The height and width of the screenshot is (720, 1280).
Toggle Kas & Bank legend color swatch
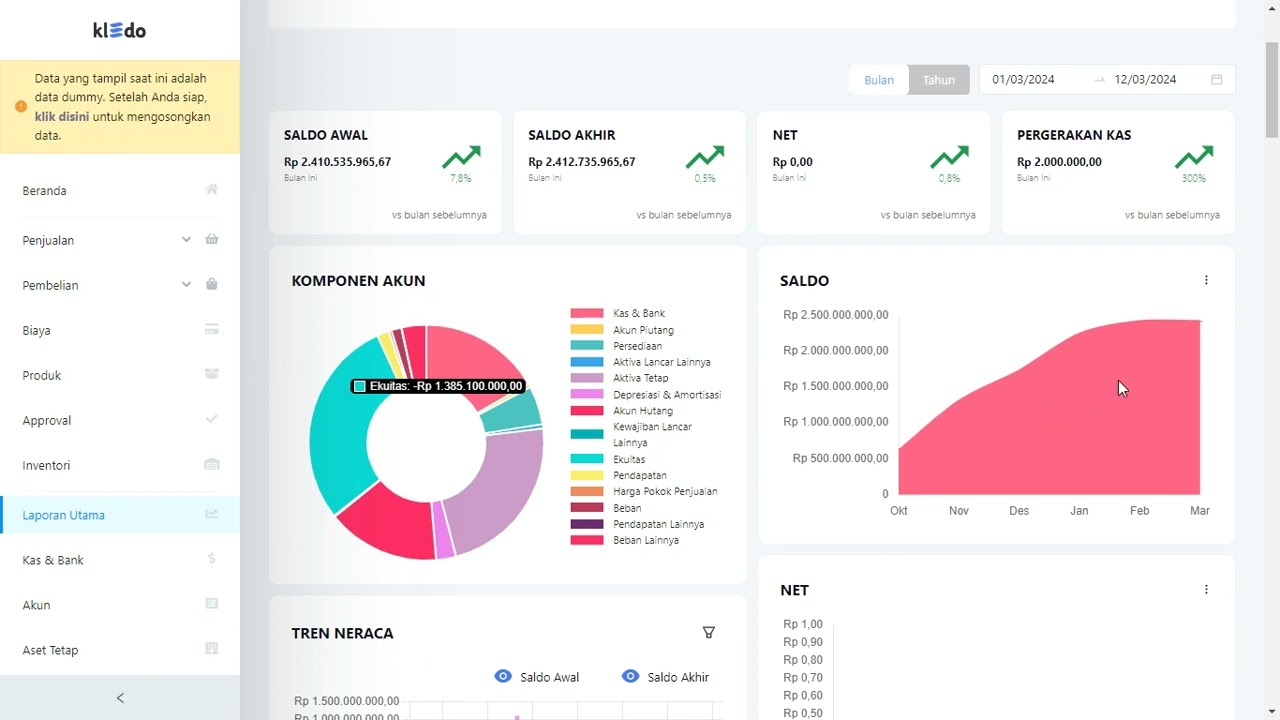tap(587, 313)
